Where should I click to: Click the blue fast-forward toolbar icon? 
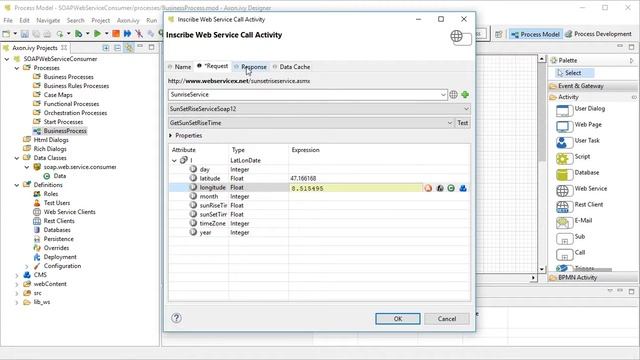[x=127, y=33]
